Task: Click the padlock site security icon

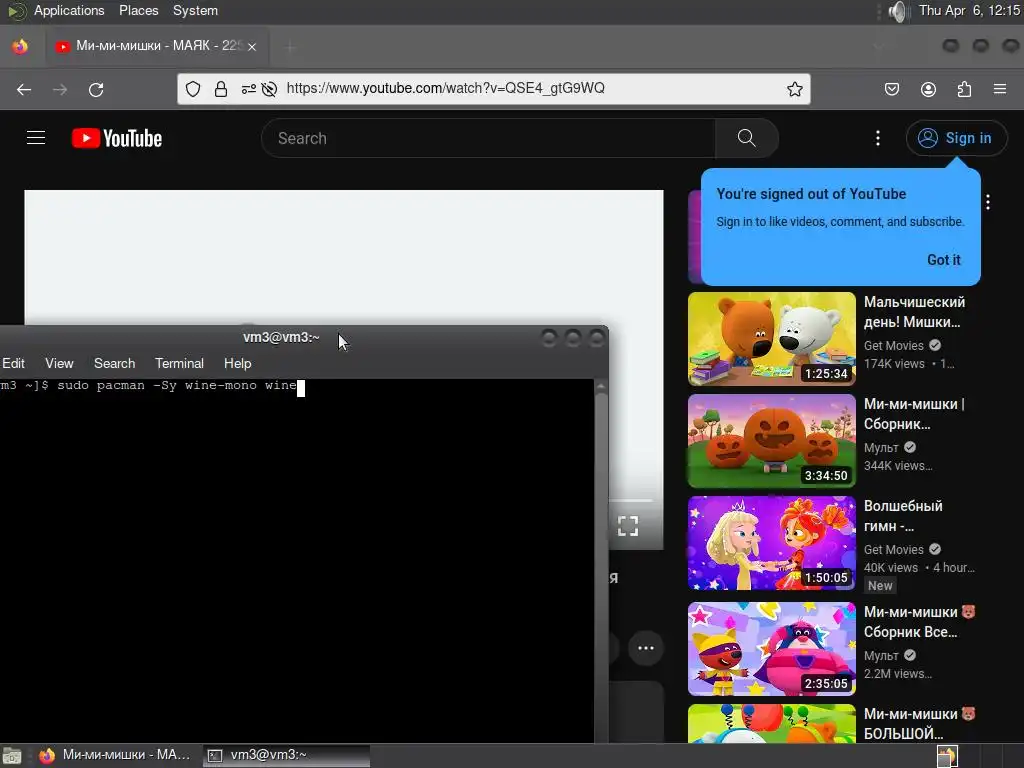Action: tap(221, 89)
